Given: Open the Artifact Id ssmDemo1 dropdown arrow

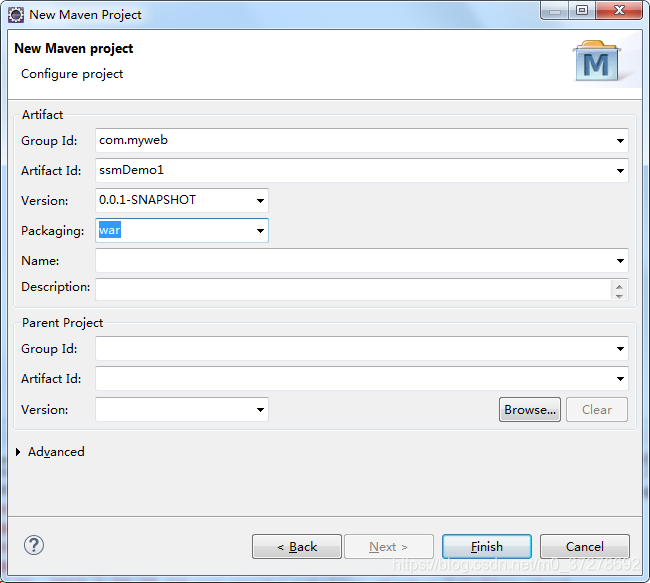Looking at the screenshot, I should [x=620, y=170].
